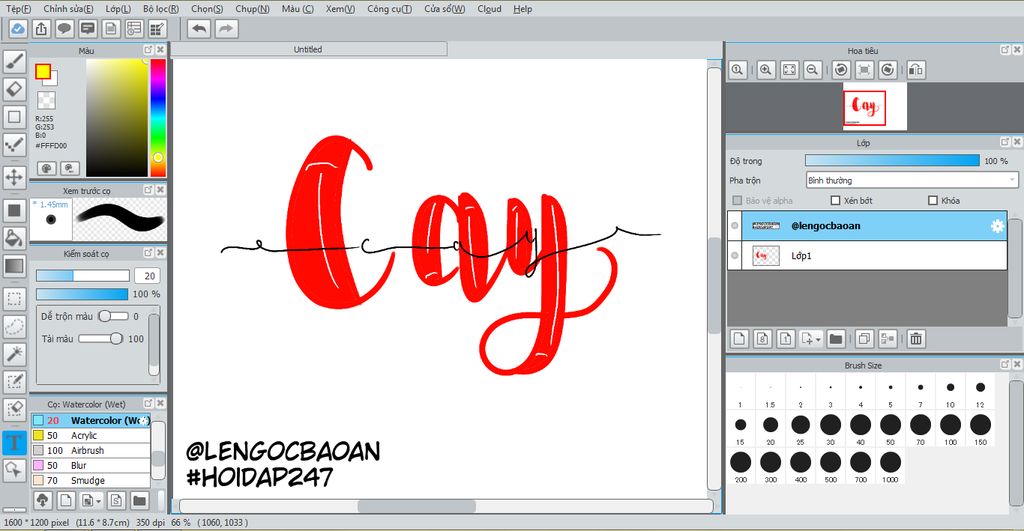Select the Bucket fill tool
This screenshot has height=531, width=1024.
(14, 238)
